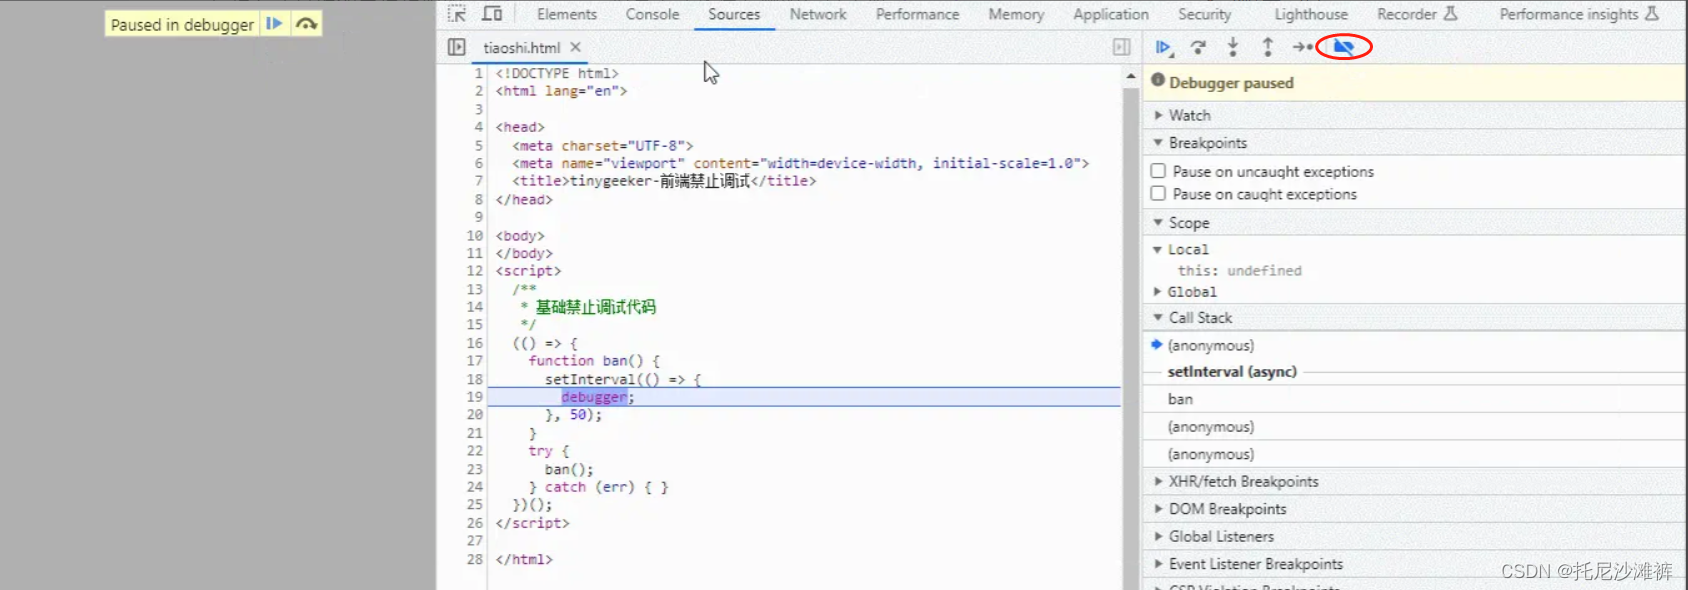The width and height of the screenshot is (1688, 590).
Task: Open the Memory tab
Action: pos(1016,14)
